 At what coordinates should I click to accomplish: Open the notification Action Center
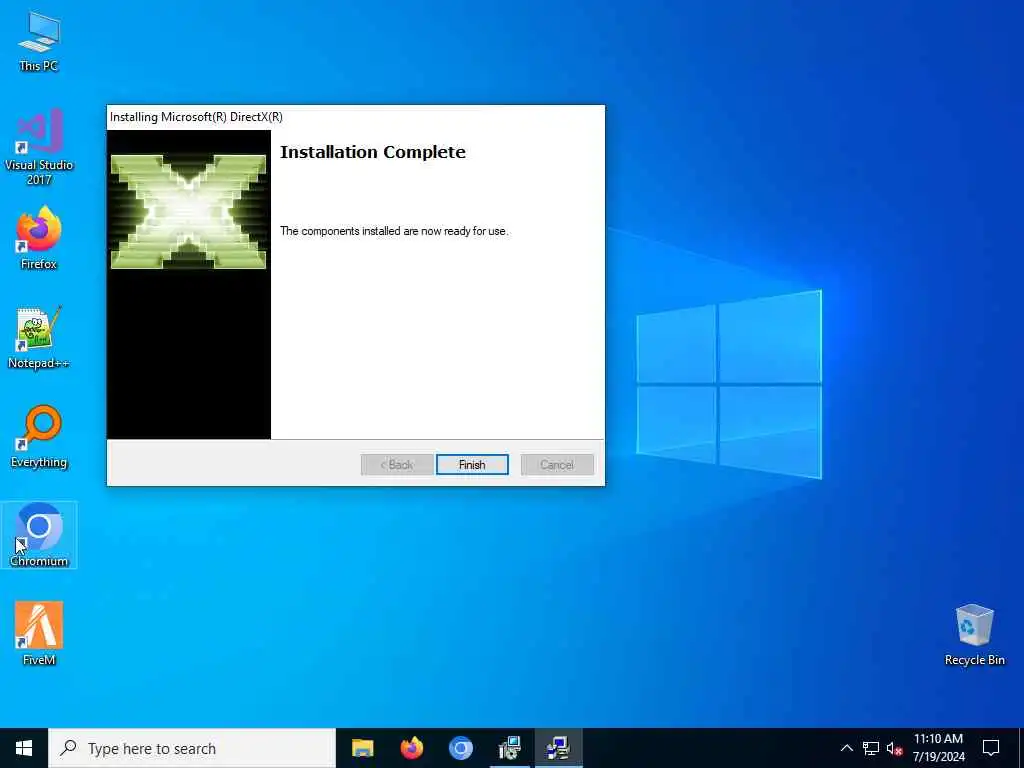[991, 748]
